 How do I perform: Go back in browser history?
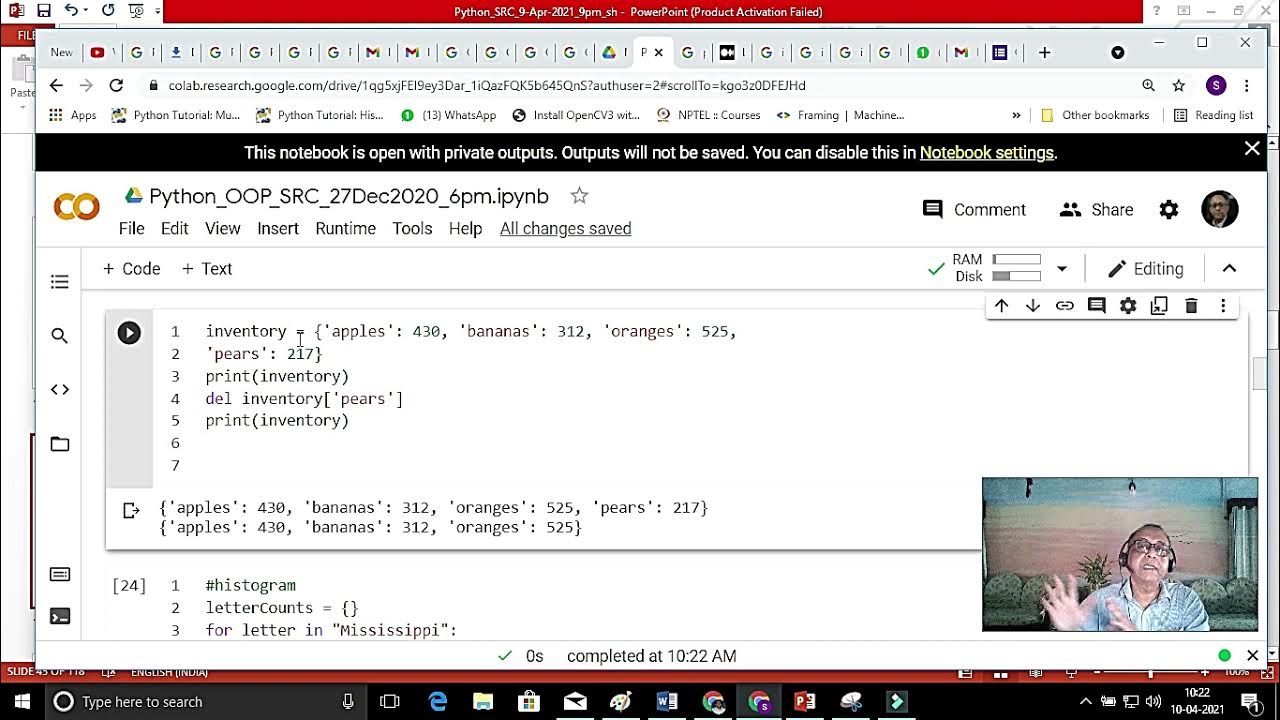[x=56, y=85]
